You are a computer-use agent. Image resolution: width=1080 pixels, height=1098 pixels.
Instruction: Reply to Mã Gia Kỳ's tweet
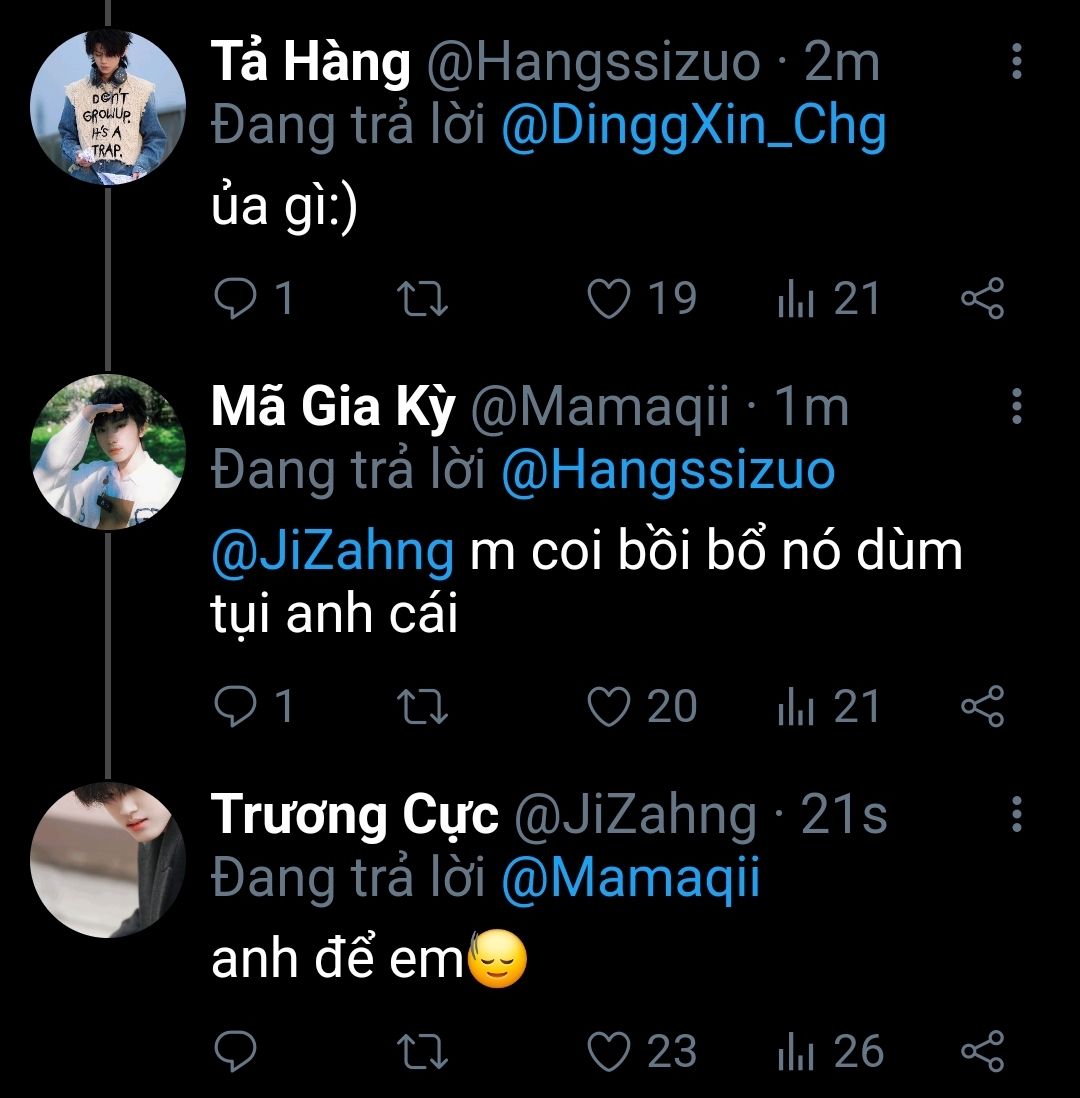pos(236,707)
